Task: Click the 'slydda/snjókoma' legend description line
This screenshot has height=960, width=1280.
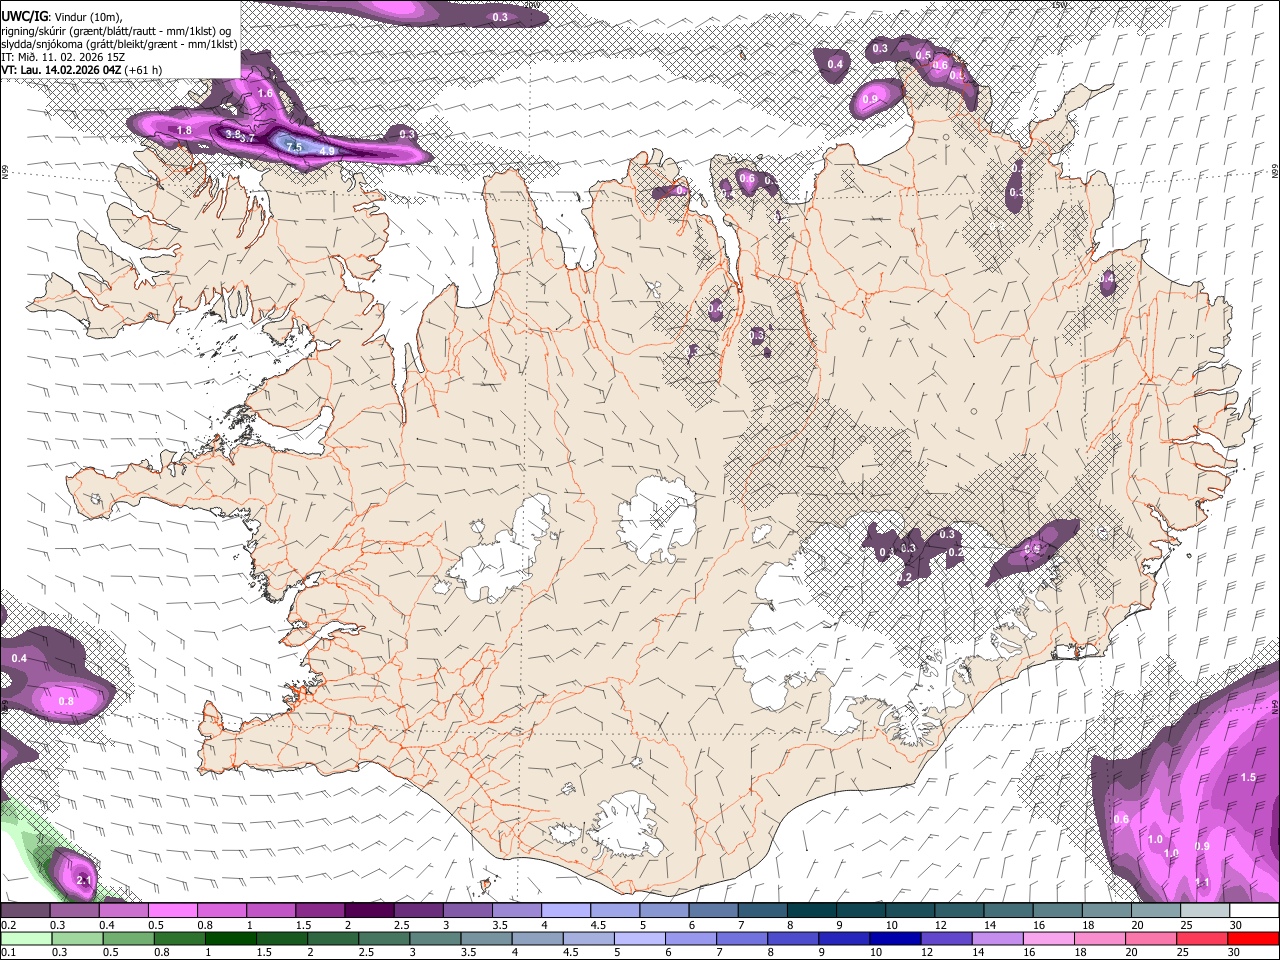Action: 119,44
